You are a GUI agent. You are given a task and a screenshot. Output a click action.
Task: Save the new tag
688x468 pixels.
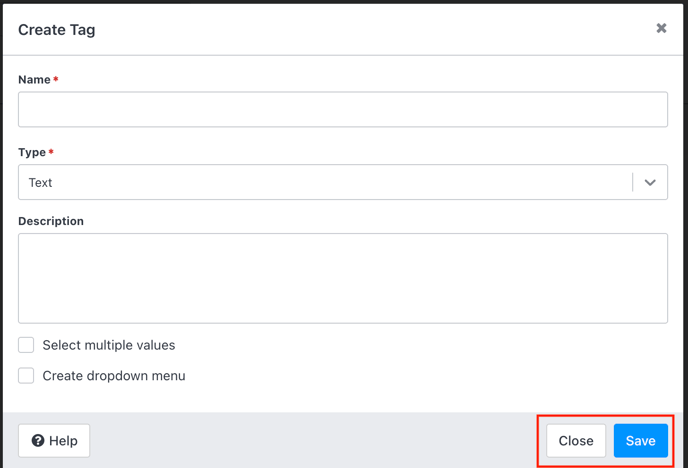pos(641,440)
